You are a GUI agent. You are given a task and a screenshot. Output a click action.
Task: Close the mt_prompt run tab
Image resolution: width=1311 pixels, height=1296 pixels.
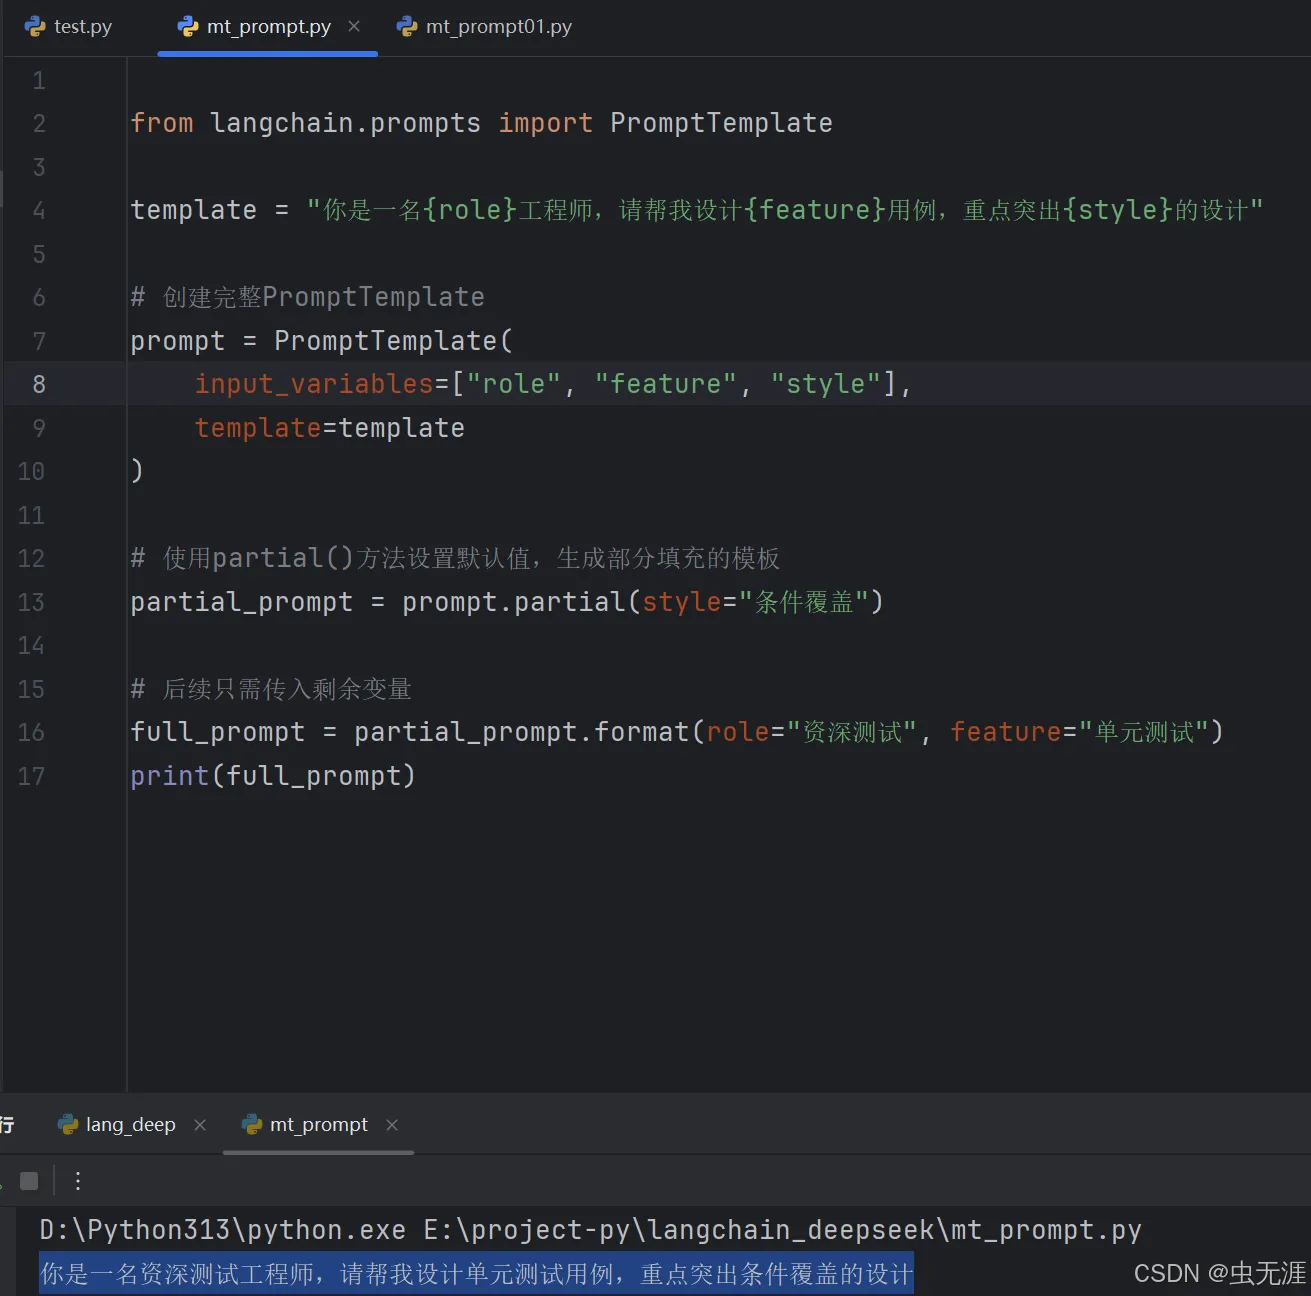[392, 1125]
